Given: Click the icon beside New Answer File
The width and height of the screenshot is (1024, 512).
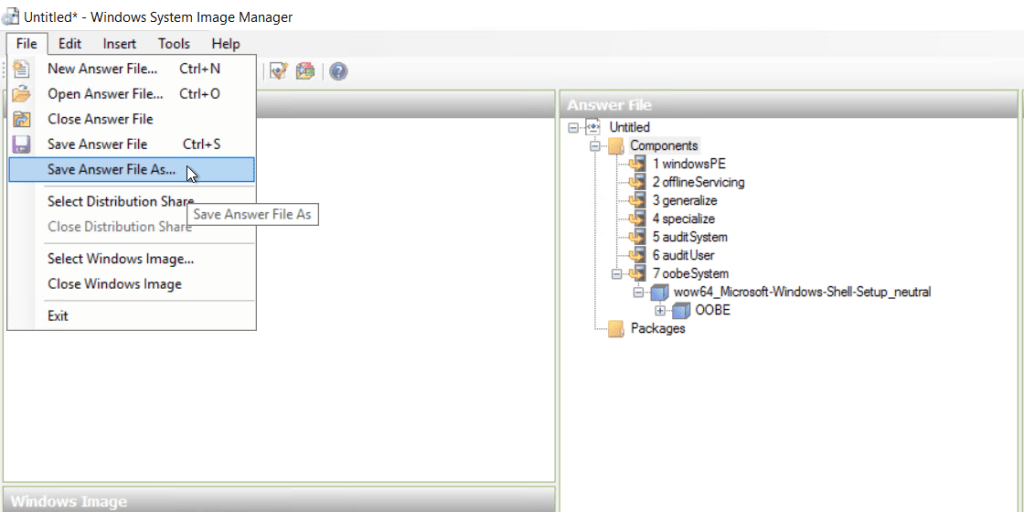Looking at the screenshot, I should tap(22, 69).
